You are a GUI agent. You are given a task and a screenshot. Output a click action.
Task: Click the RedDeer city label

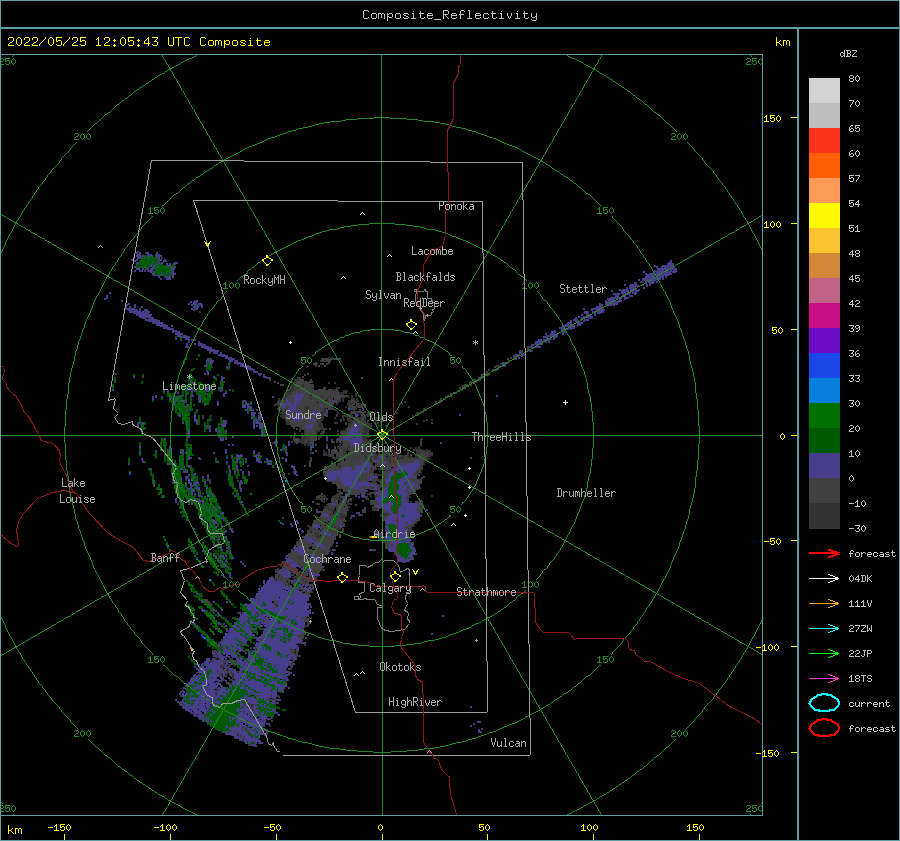[424, 303]
